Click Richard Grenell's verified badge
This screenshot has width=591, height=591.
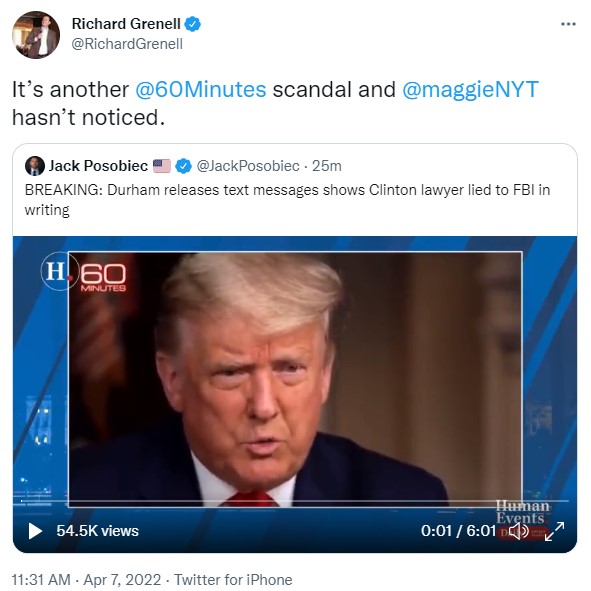[x=193, y=24]
